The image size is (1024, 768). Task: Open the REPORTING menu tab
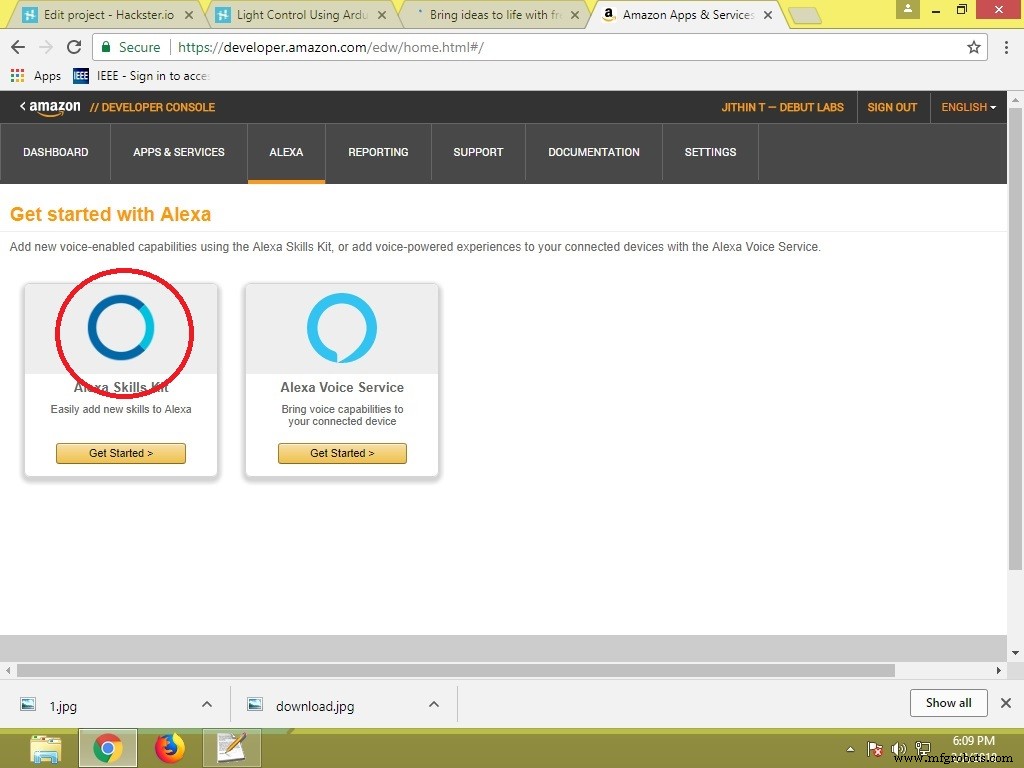[378, 152]
